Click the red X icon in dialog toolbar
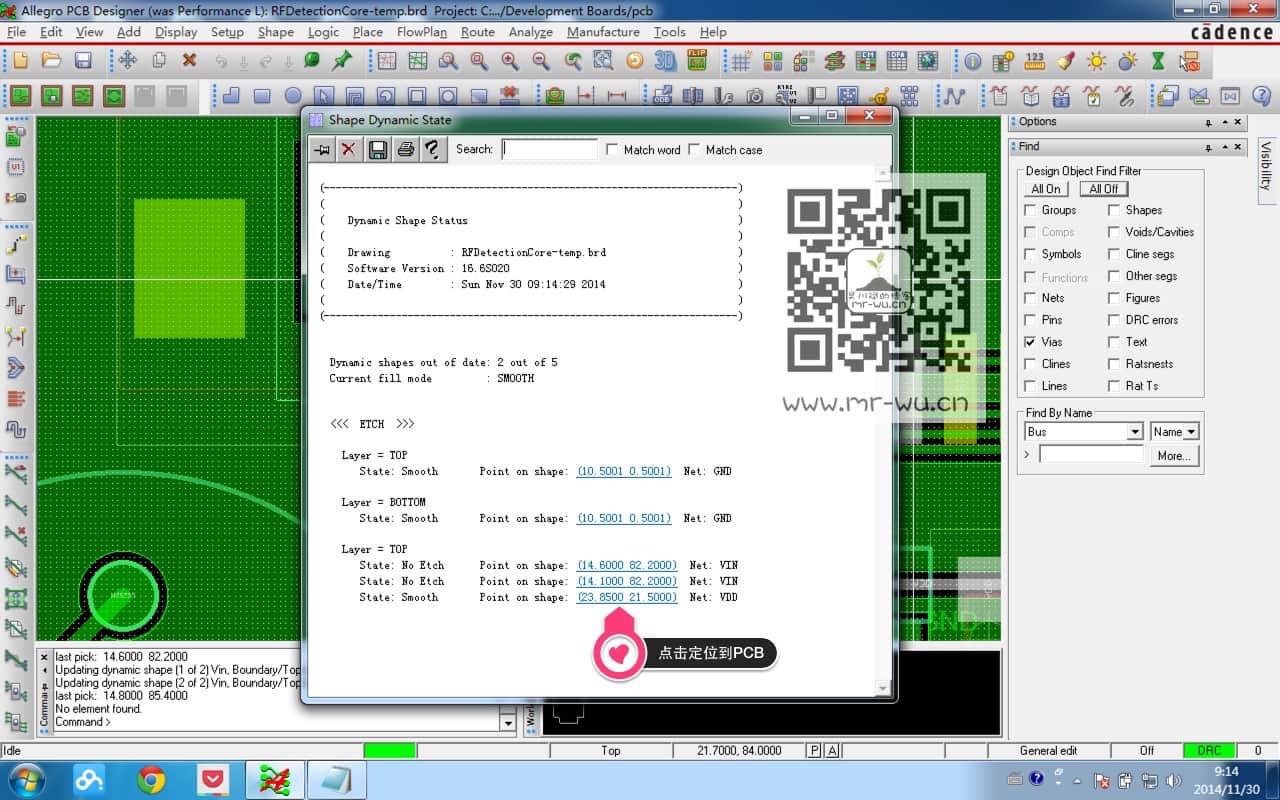 pyautogui.click(x=348, y=150)
